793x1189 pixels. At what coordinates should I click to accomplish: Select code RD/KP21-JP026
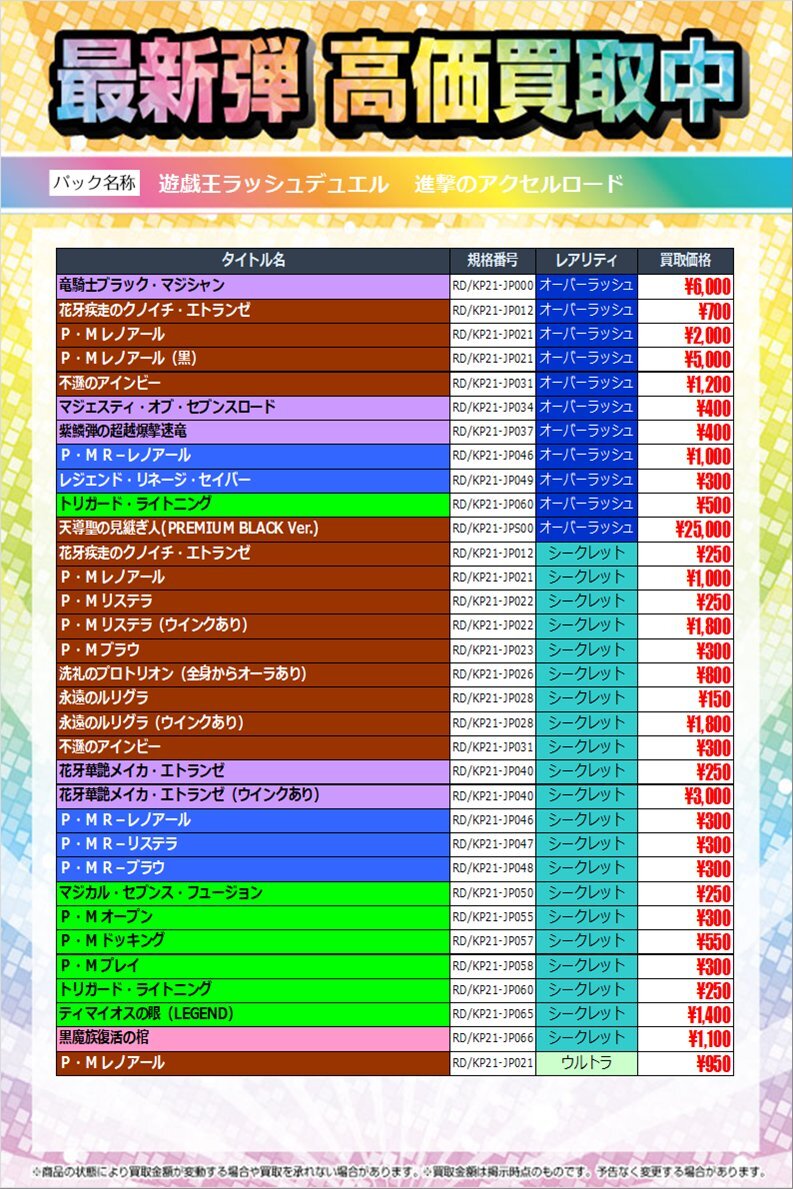click(493, 674)
